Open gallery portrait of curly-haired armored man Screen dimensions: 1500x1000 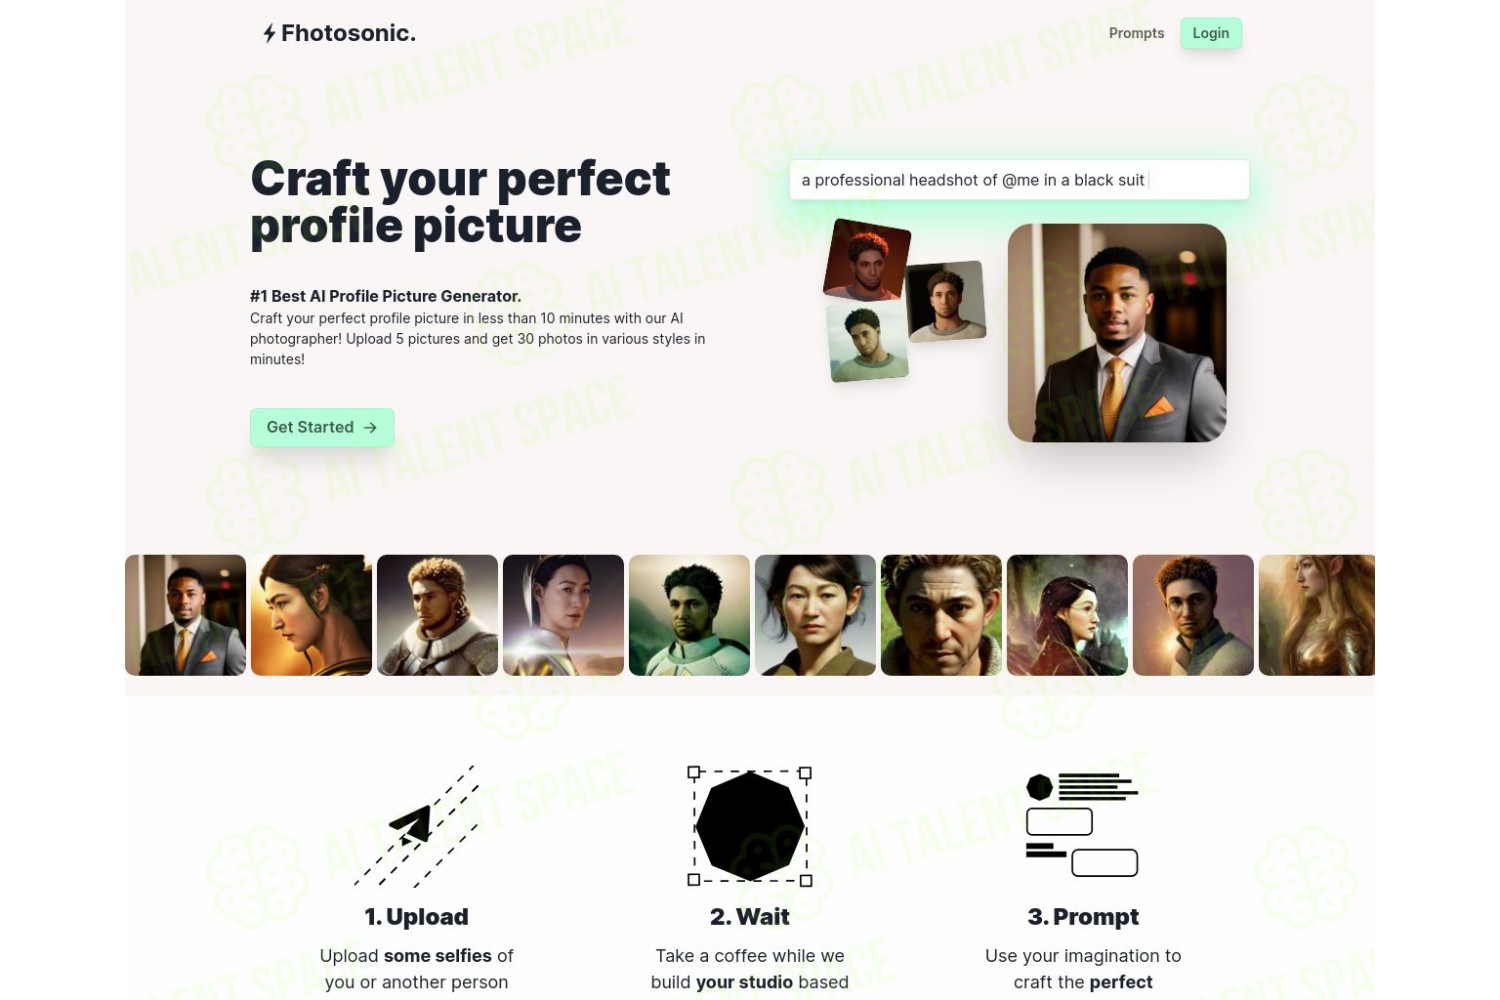point(437,615)
